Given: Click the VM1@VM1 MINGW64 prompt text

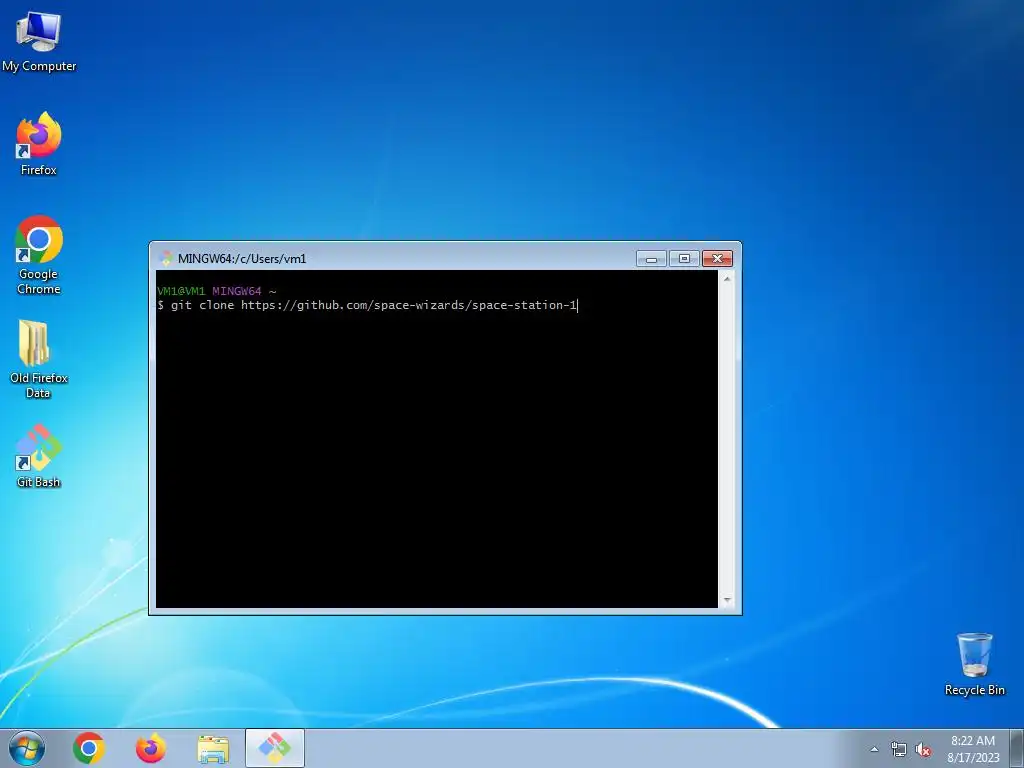Looking at the screenshot, I should tap(216, 291).
